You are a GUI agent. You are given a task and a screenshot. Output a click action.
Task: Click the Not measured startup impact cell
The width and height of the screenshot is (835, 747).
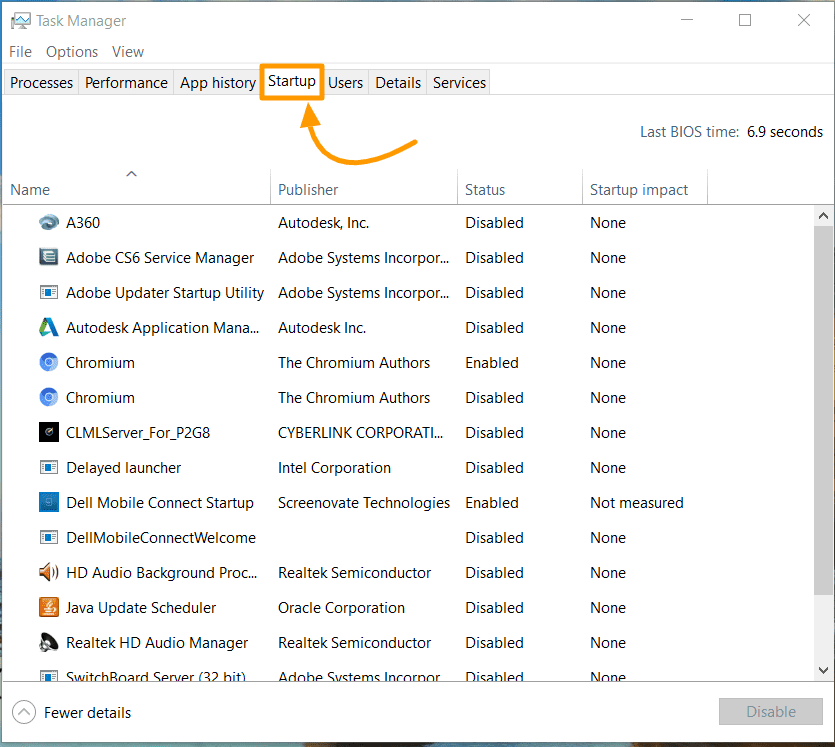click(637, 503)
